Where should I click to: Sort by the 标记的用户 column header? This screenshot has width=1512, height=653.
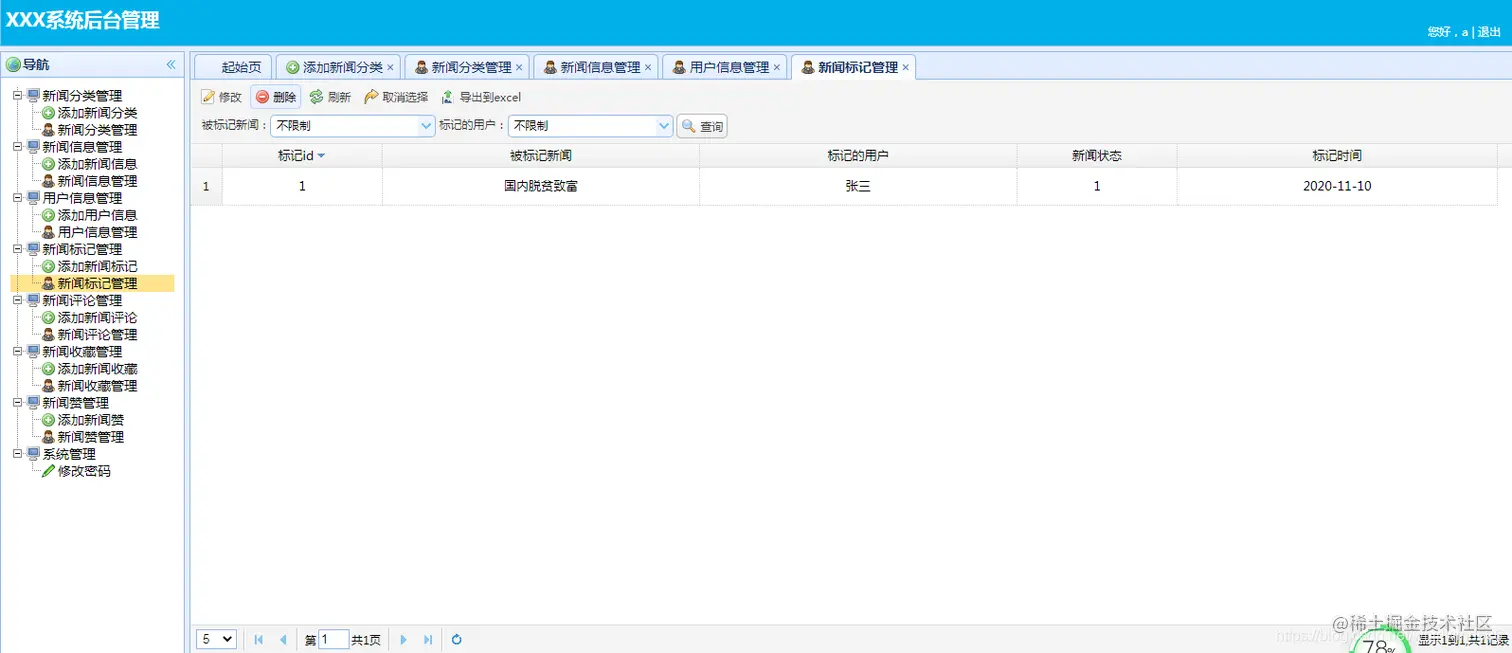858,156
